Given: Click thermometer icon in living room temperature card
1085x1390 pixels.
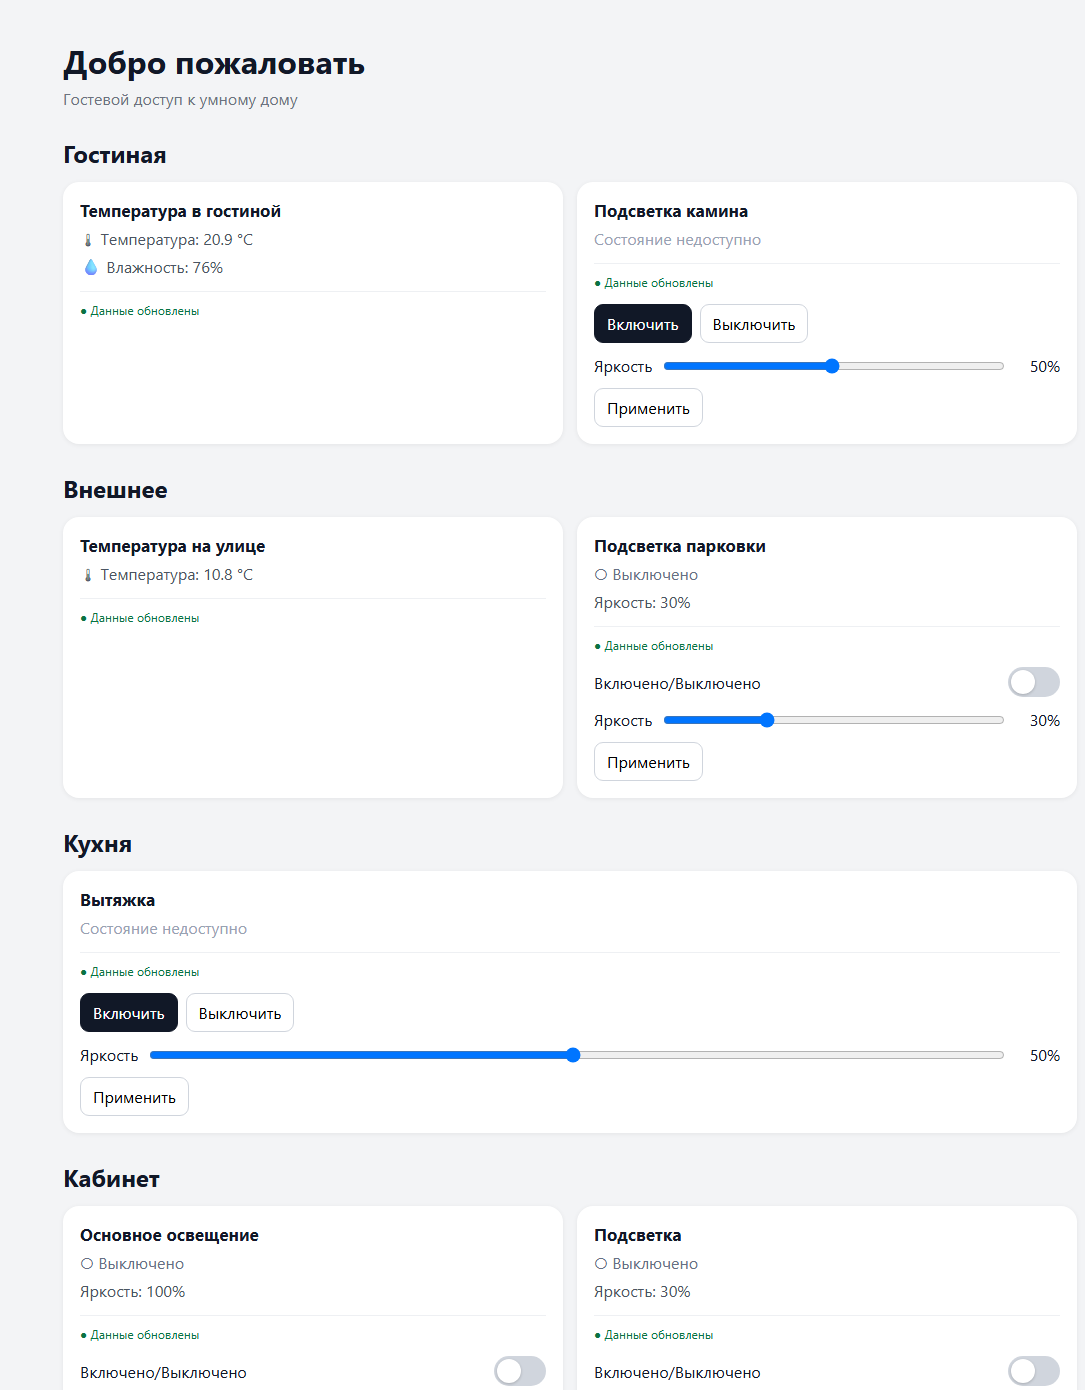Looking at the screenshot, I should point(88,240).
